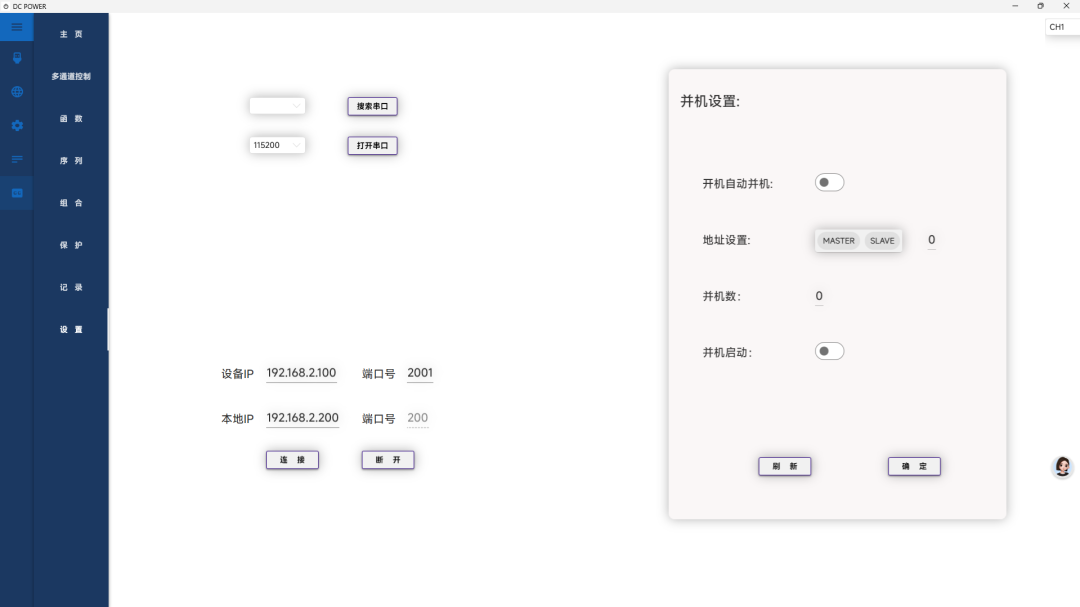The width and height of the screenshot is (1080, 607).
Task: Click the 设备IP address field
Action: (302, 374)
